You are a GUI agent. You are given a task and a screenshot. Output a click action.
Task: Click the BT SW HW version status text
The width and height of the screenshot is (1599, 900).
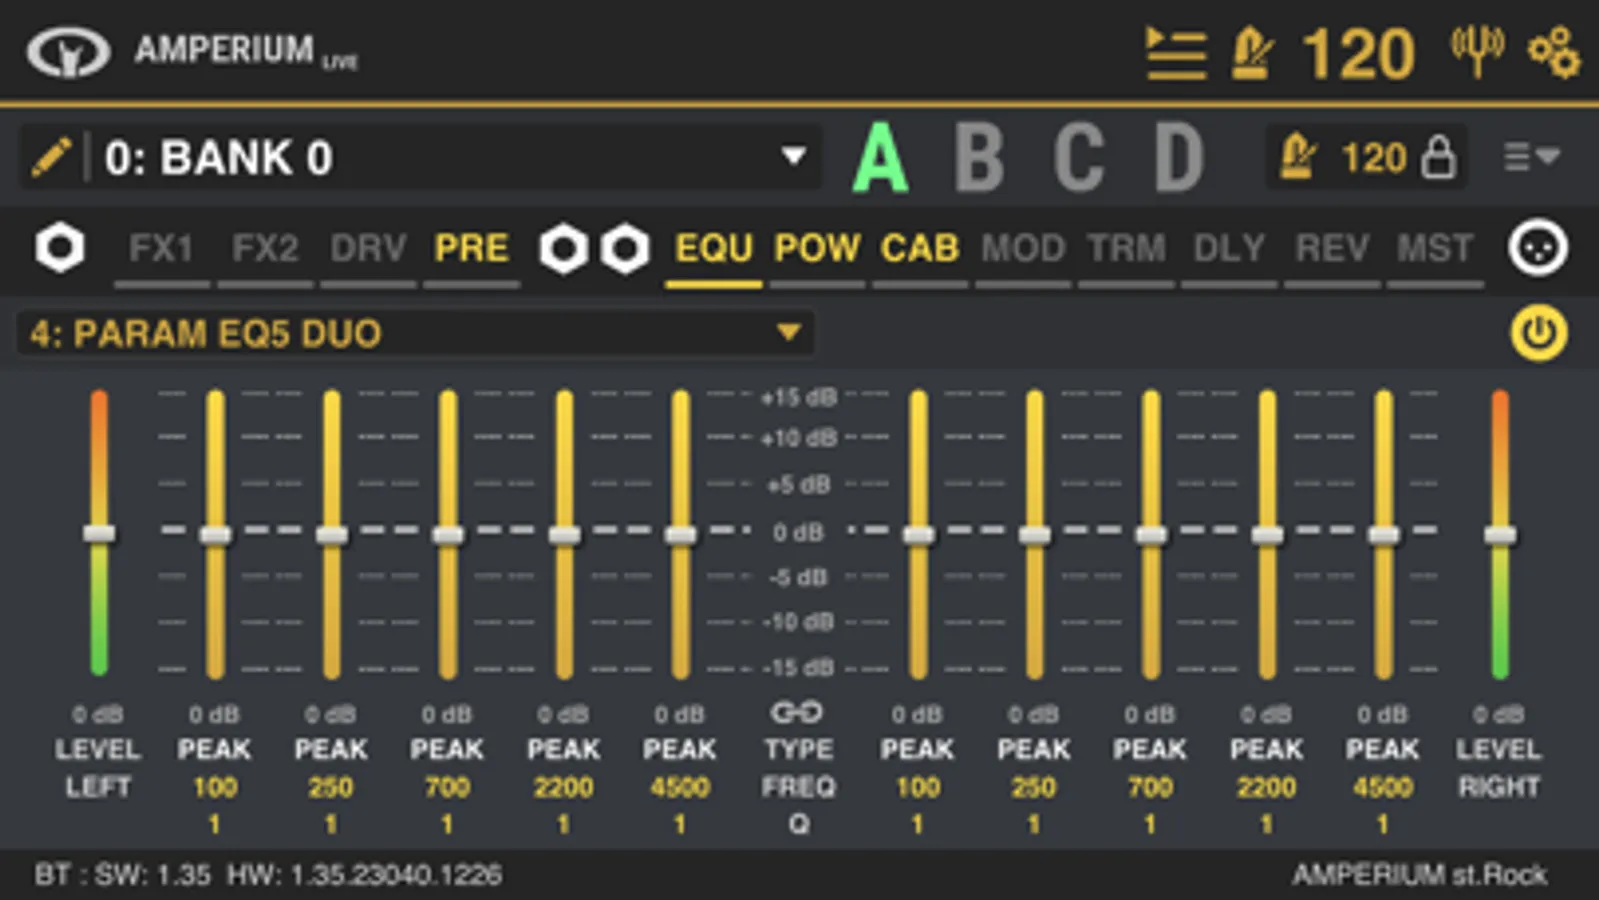click(x=268, y=875)
